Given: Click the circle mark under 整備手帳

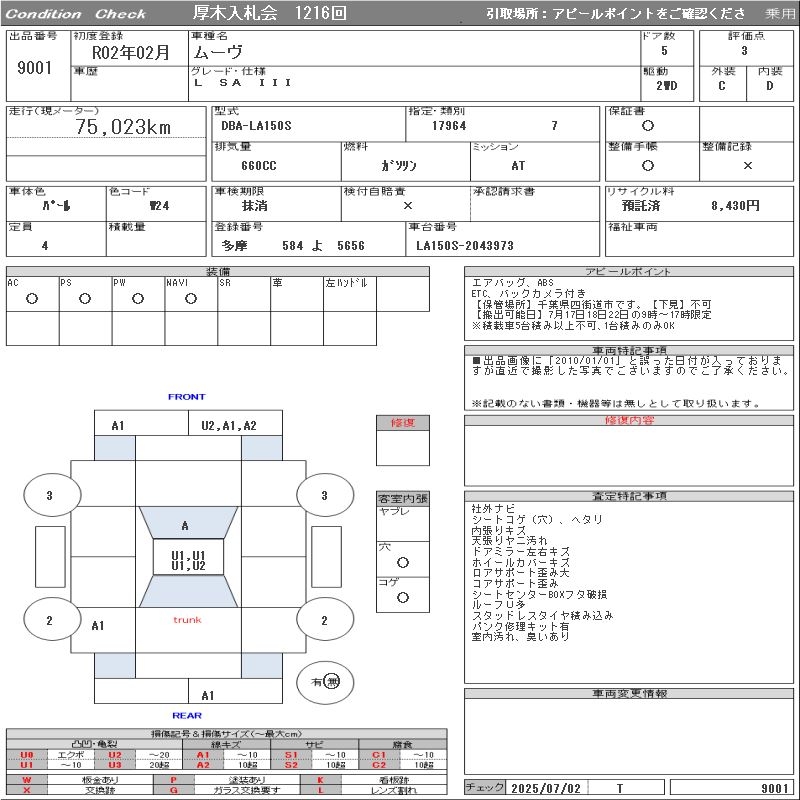Looking at the screenshot, I should (648, 165).
